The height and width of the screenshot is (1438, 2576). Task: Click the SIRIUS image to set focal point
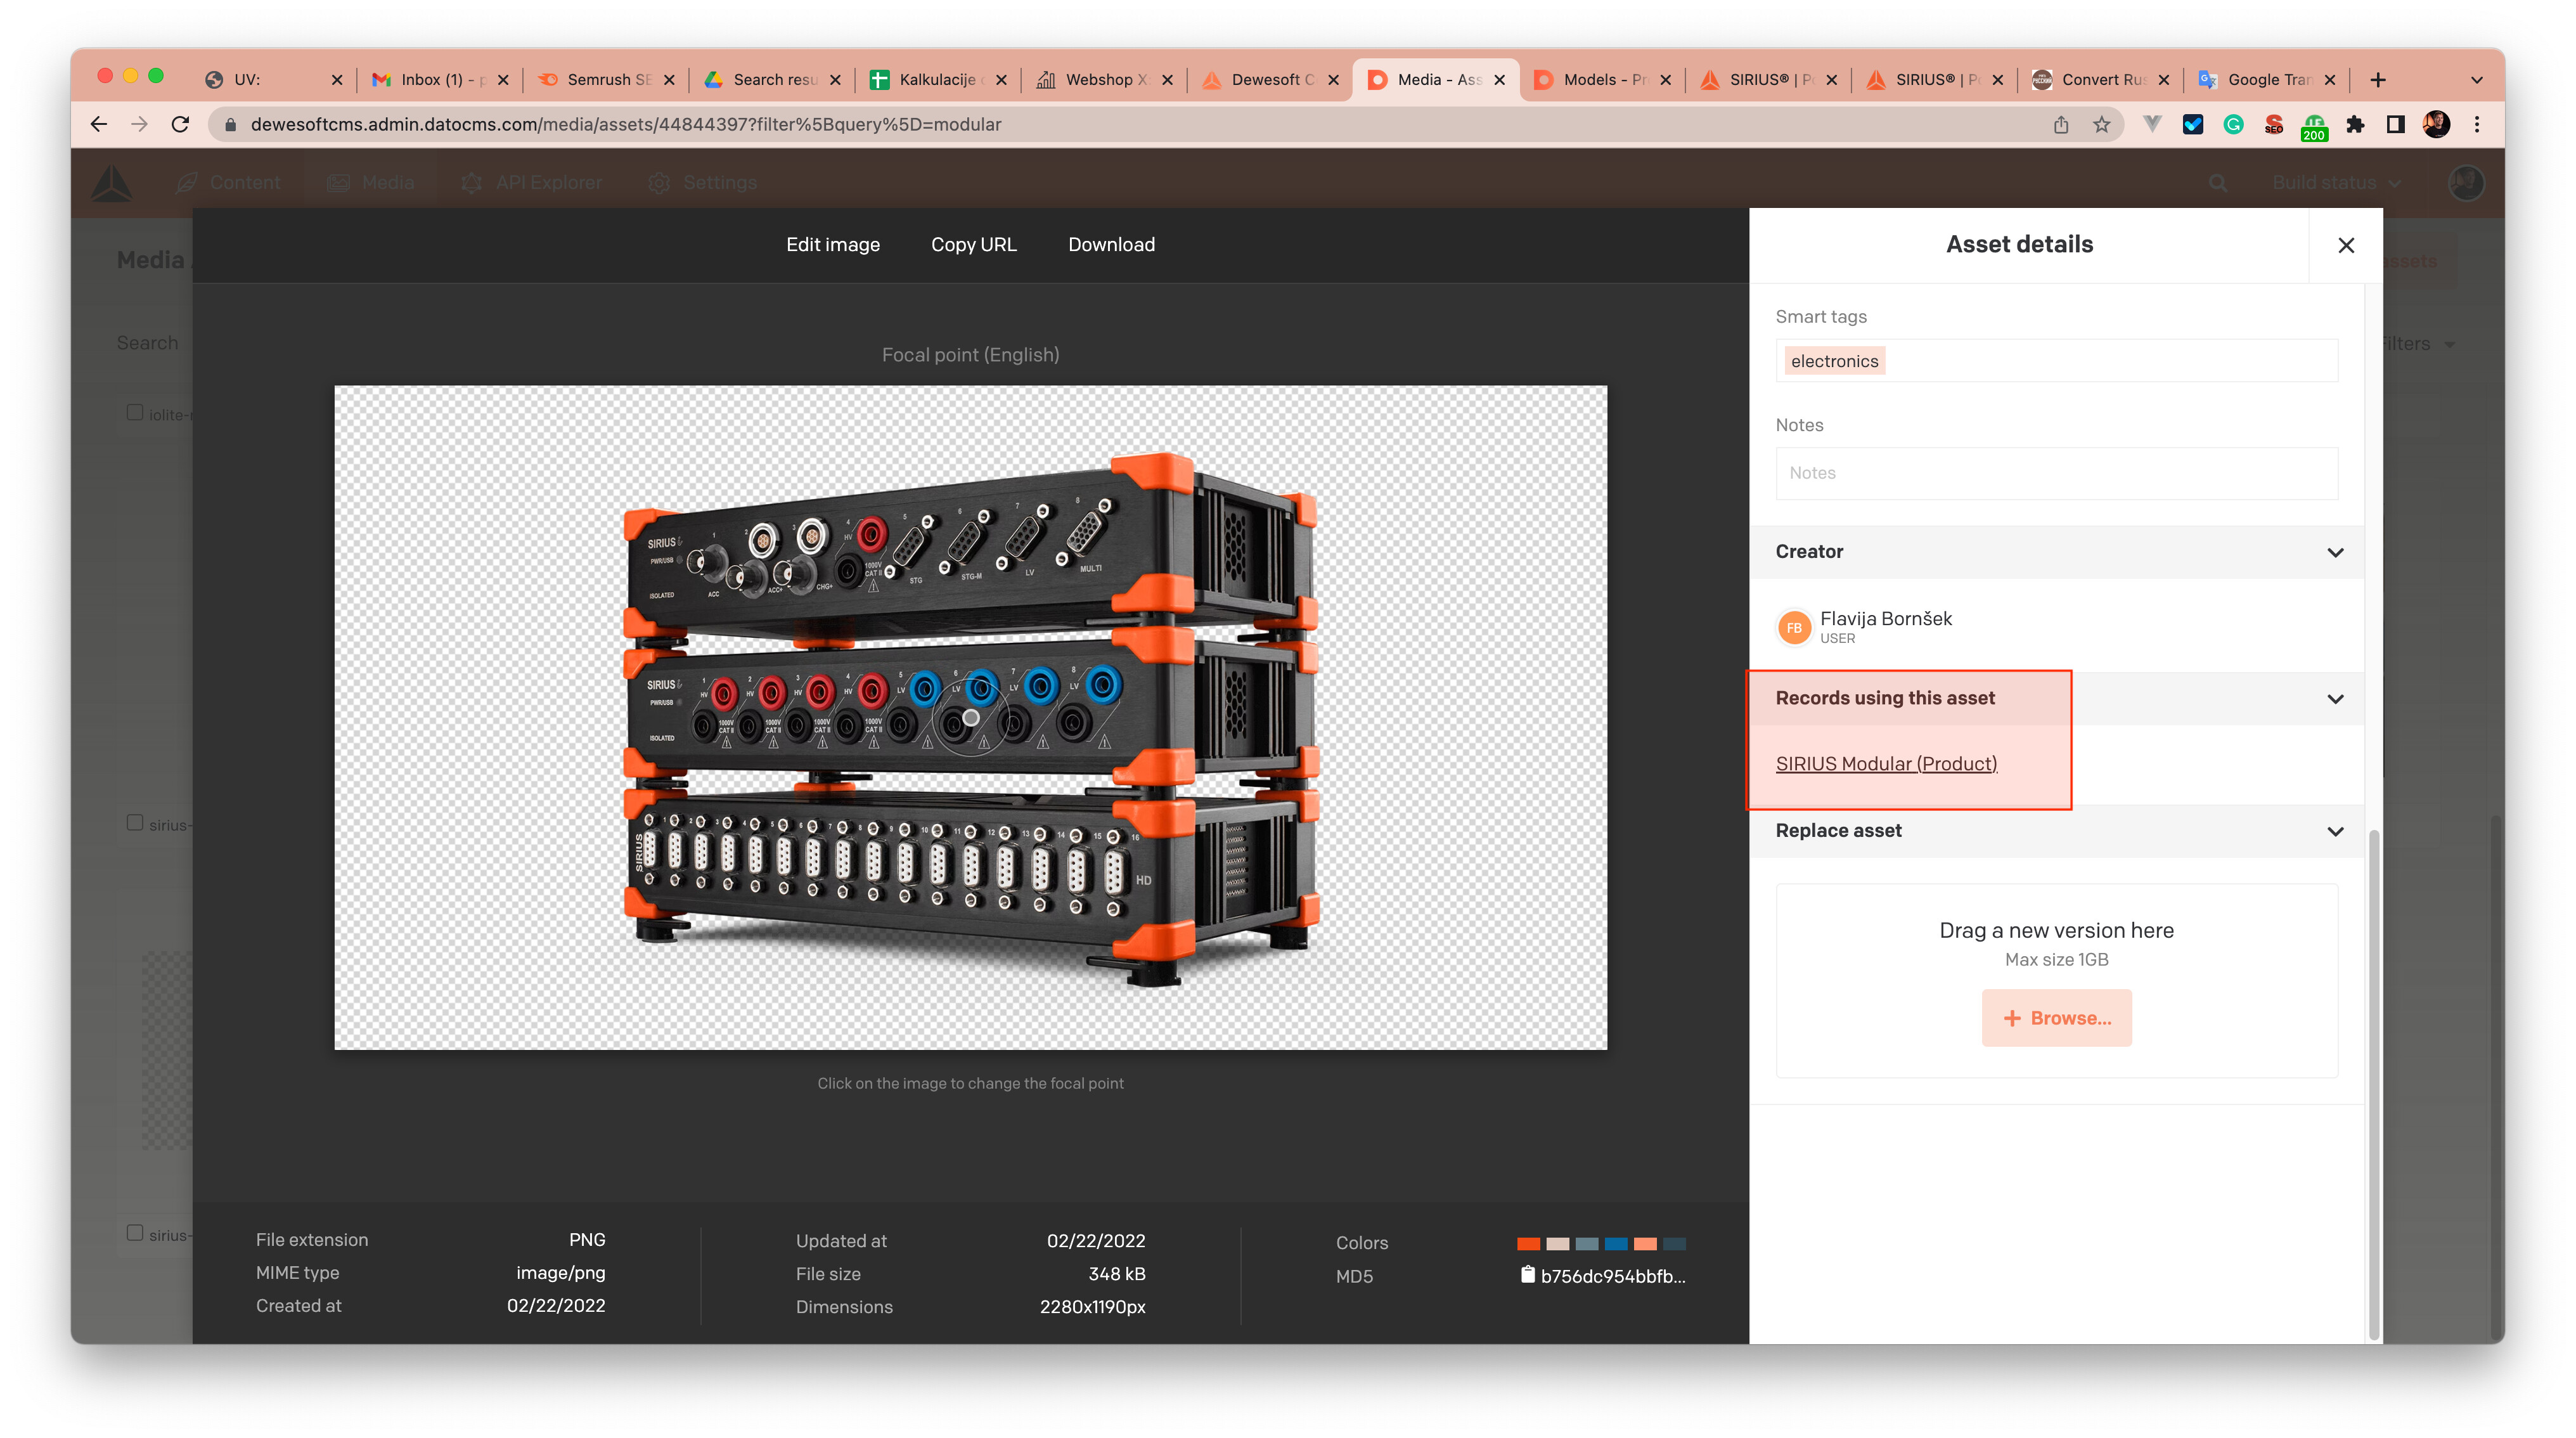pyautogui.click(x=970, y=717)
